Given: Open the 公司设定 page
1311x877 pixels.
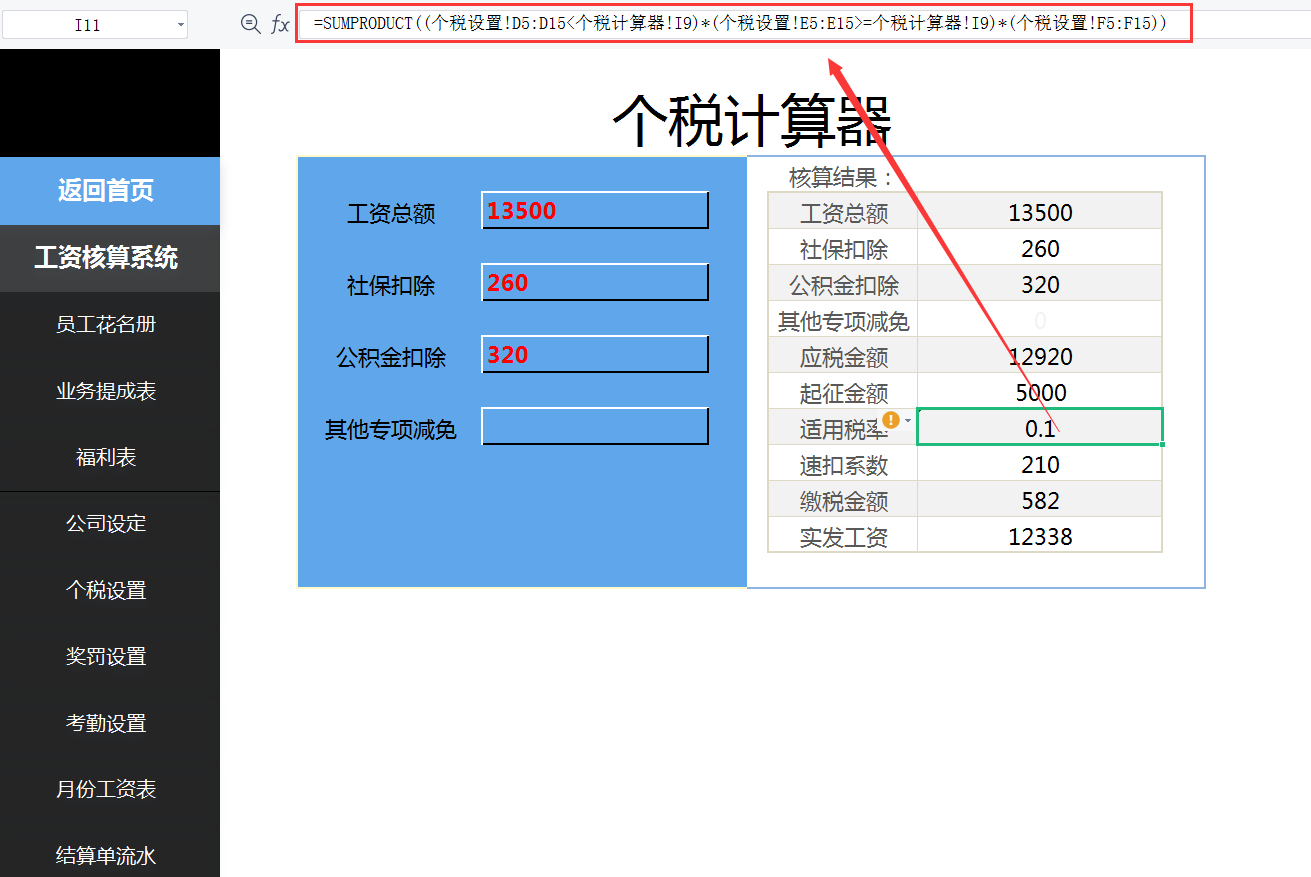Looking at the screenshot, I should [x=108, y=523].
